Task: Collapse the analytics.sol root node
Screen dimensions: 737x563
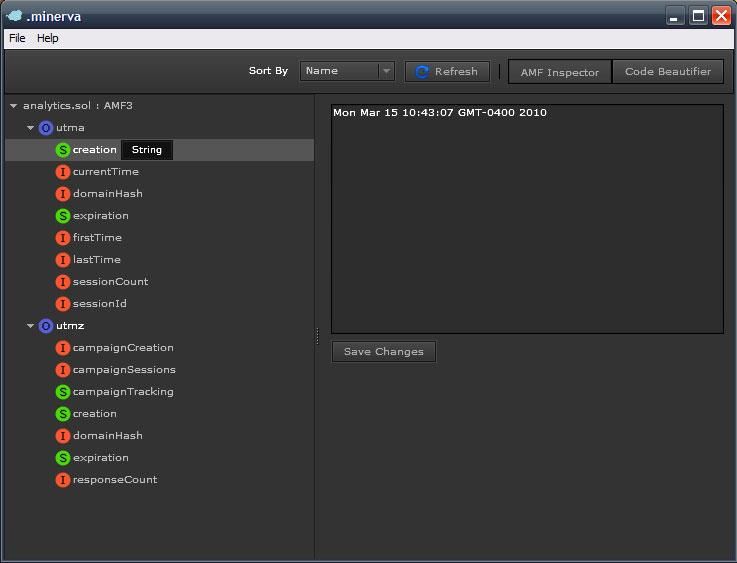Action: tap(13, 106)
